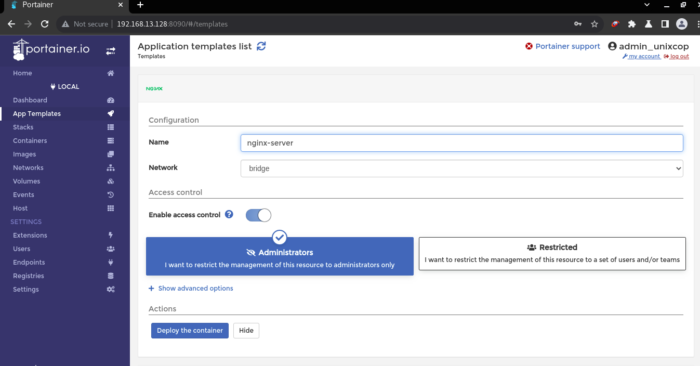Toggle the Enable access control switch
Viewport: 700px width, 366px height.
258,215
